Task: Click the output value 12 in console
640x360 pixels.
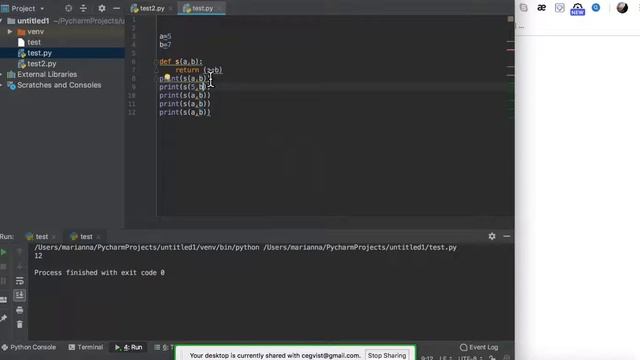Action: tap(38, 256)
